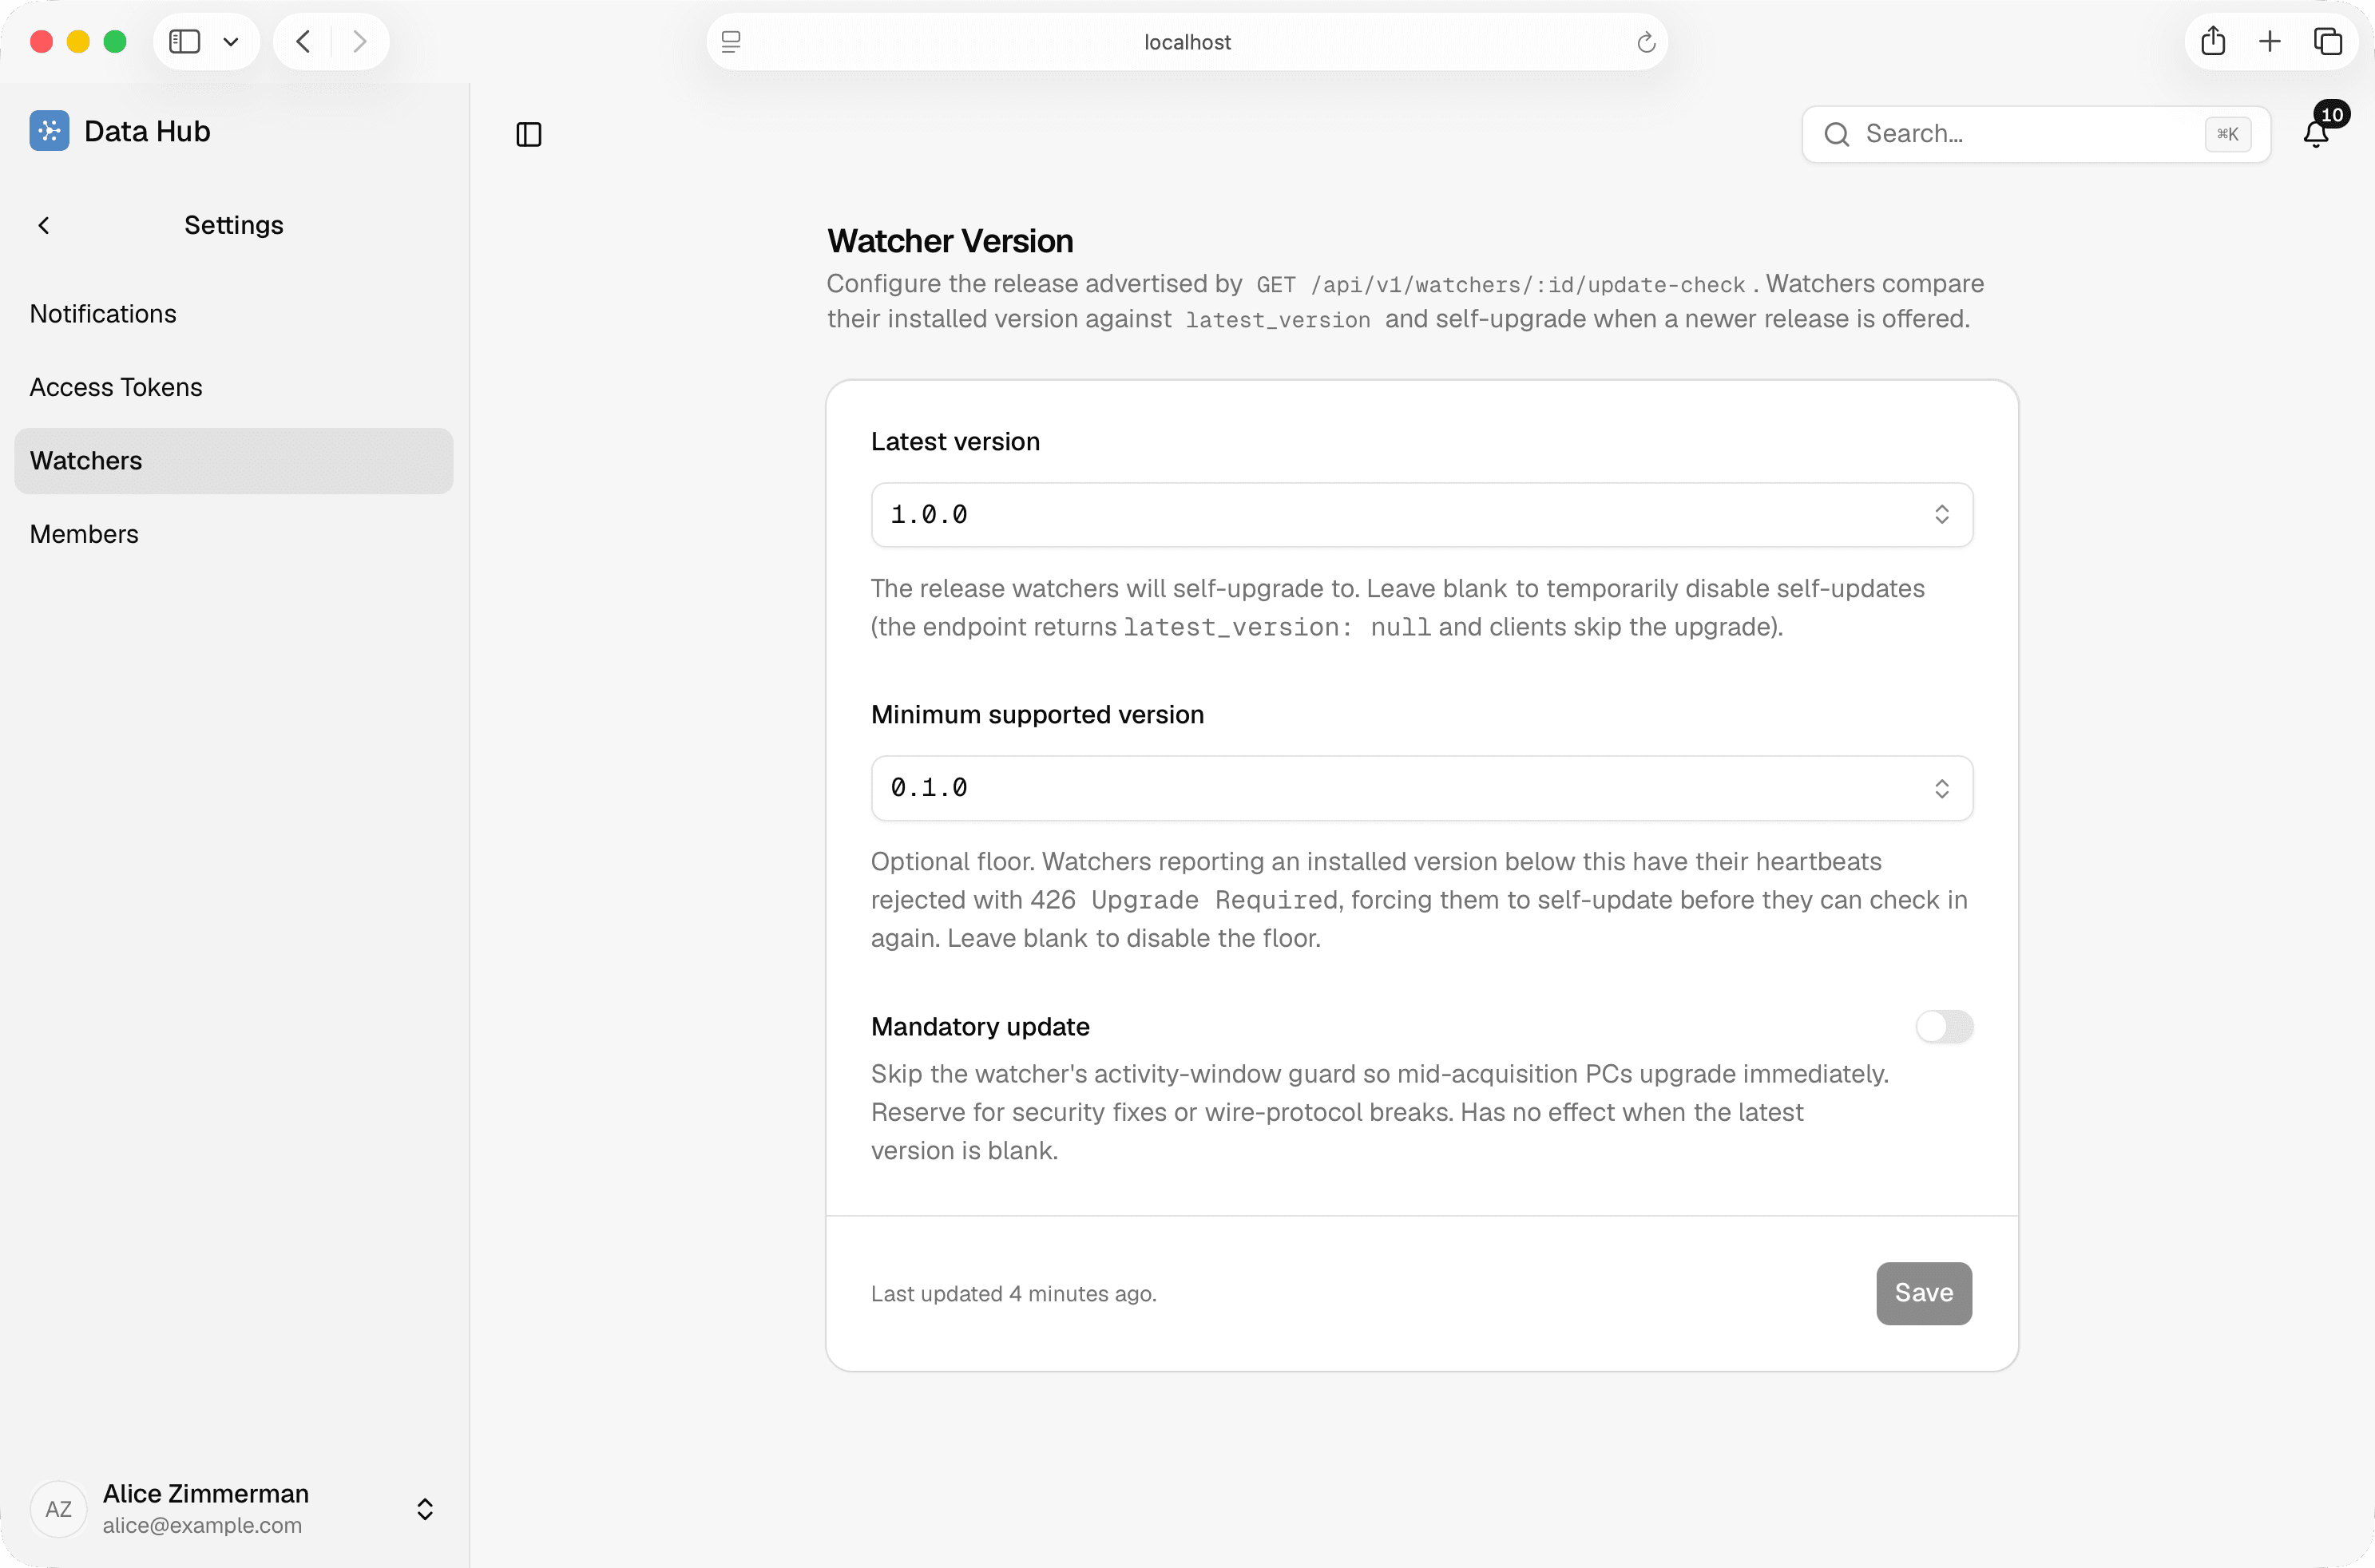
Task: Click the page reader icon in address bar
Action: 731,42
